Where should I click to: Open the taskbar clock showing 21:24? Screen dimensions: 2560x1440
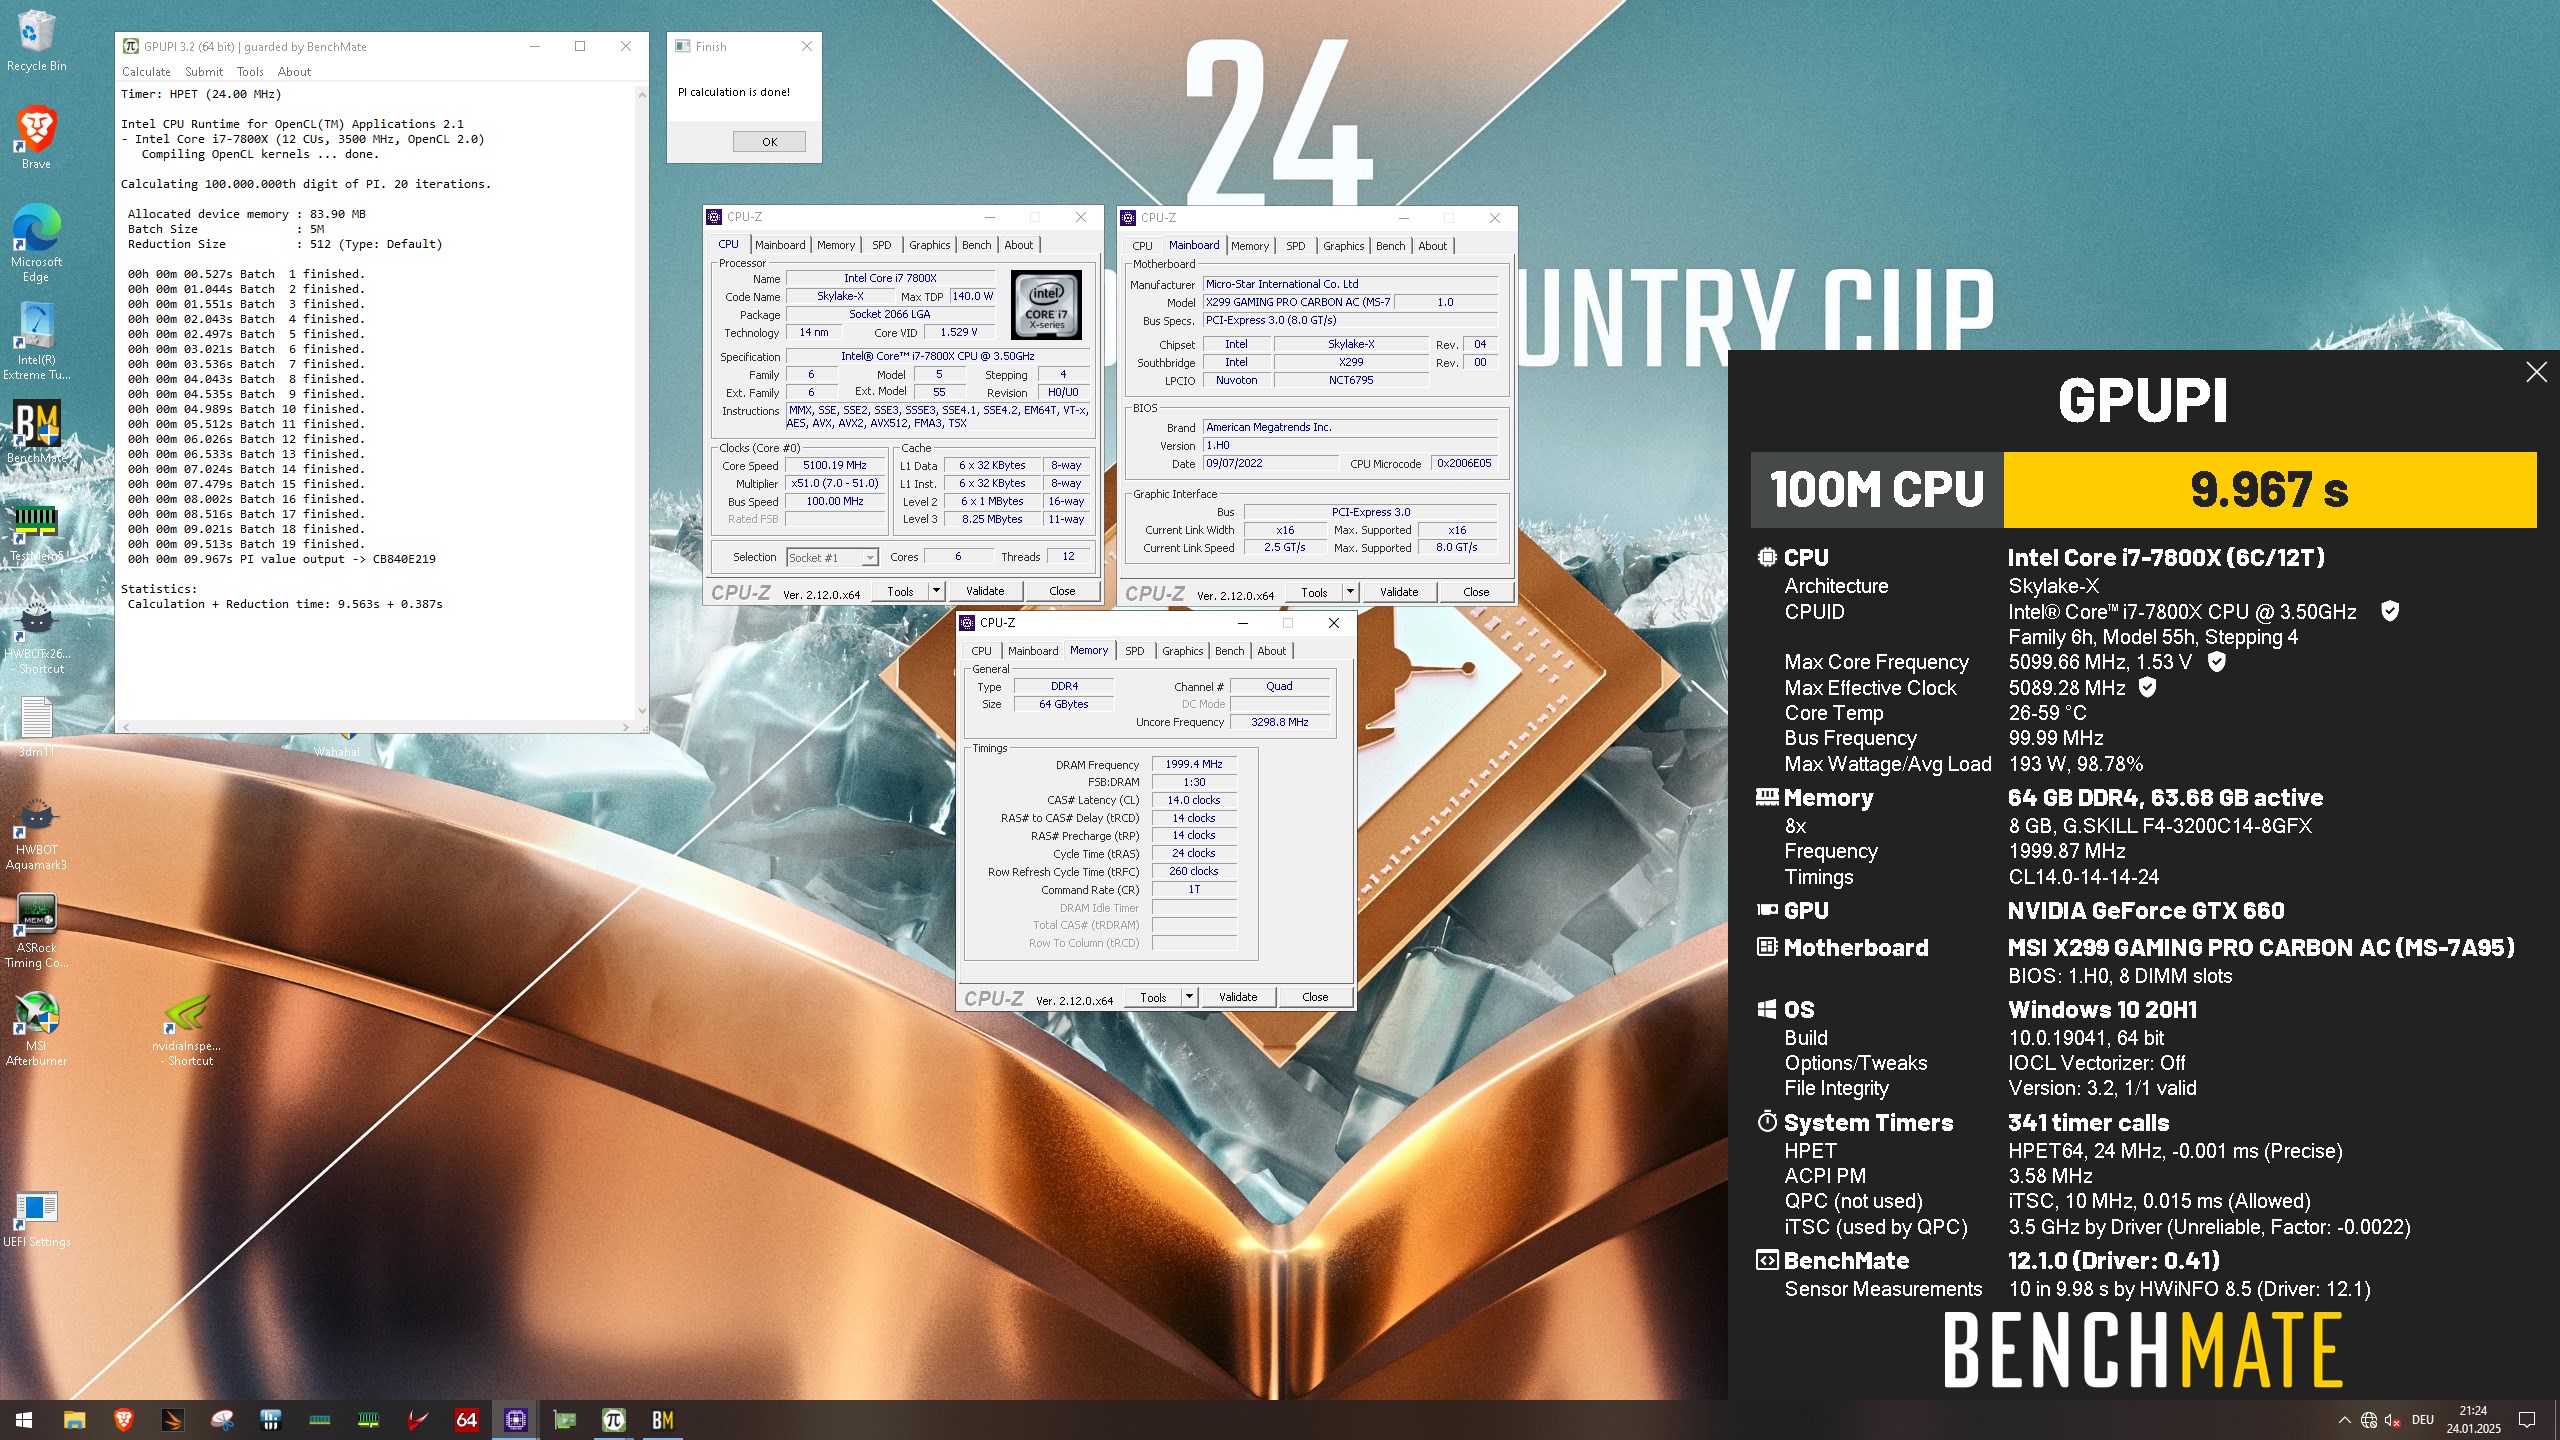[2473, 1420]
